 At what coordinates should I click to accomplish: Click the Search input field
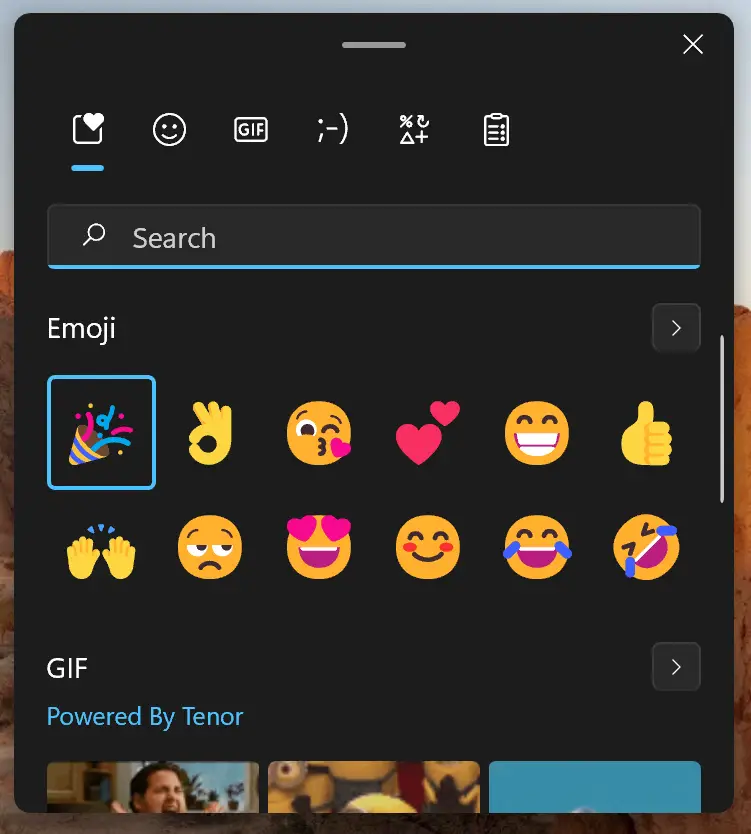pyautogui.click(x=374, y=237)
